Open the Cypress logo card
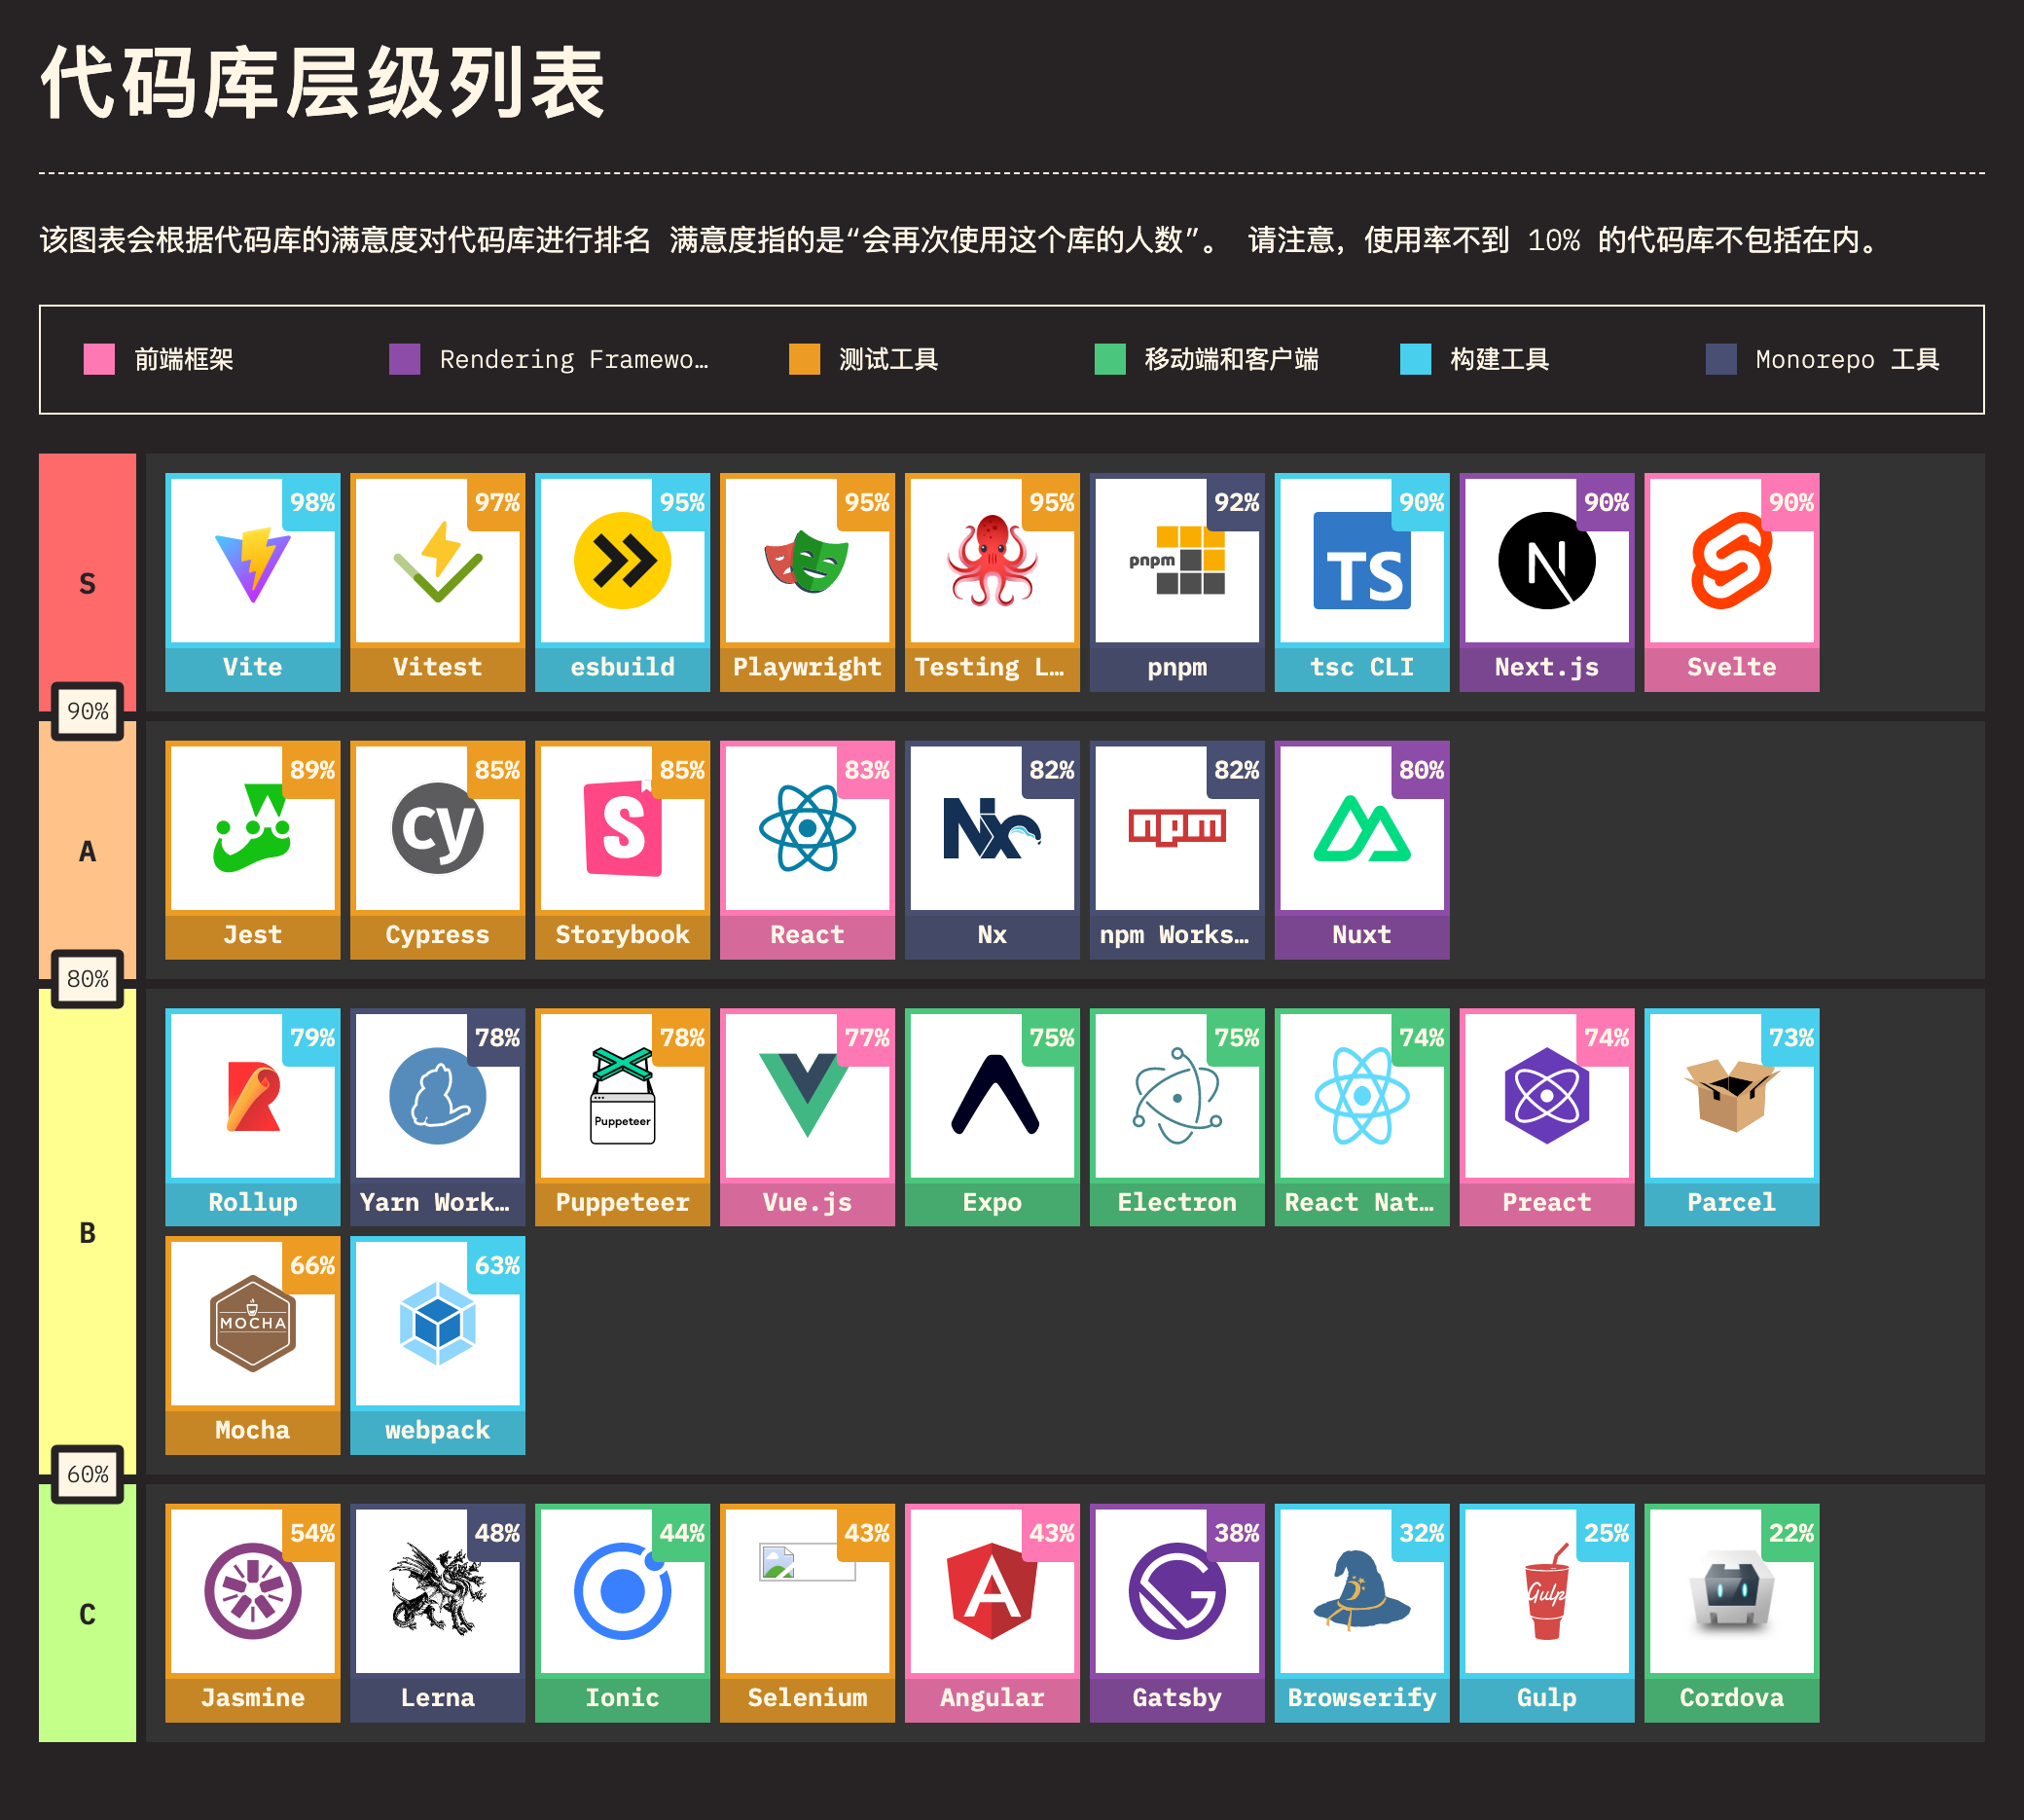The width and height of the screenshot is (2024, 1820). coord(437,830)
